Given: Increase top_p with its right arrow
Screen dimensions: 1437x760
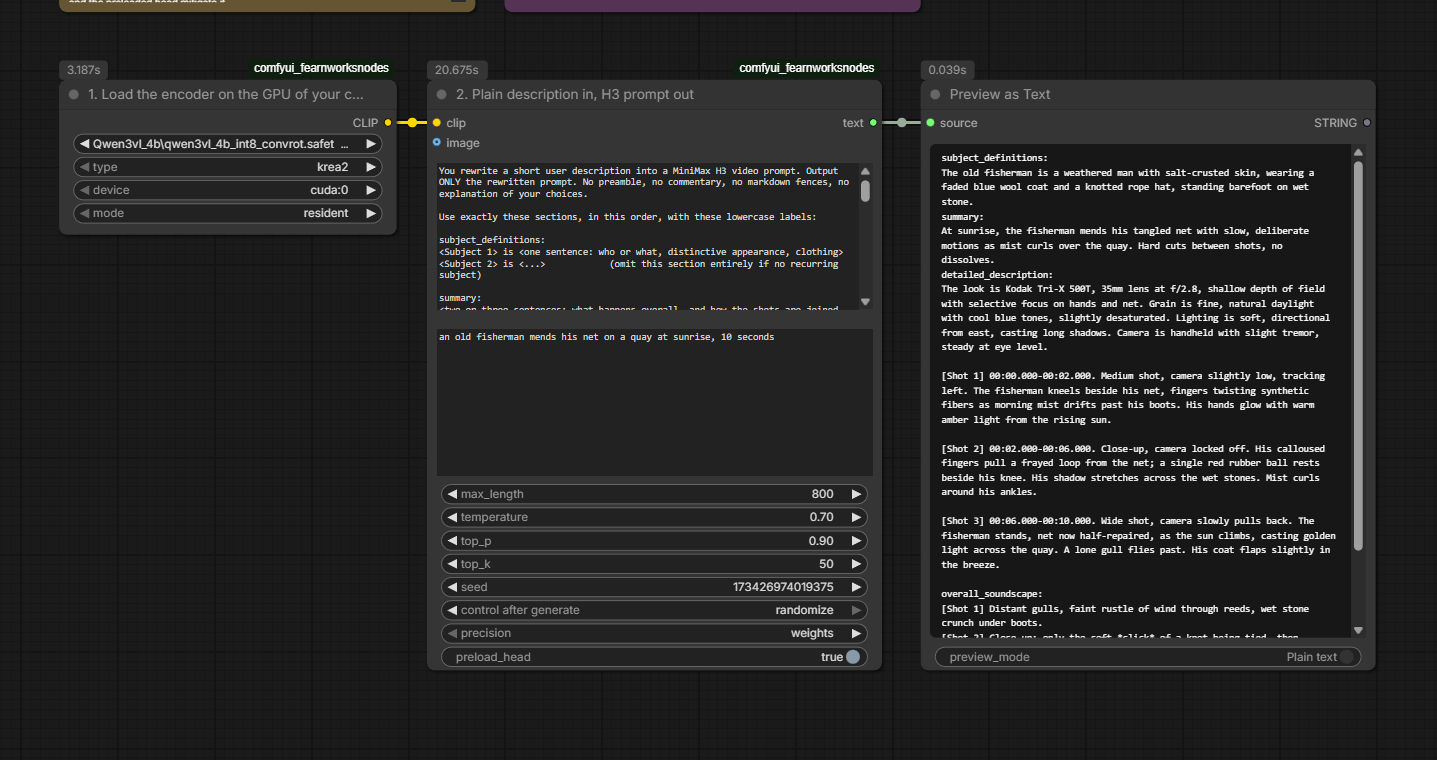Looking at the screenshot, I should pos(856,541).
